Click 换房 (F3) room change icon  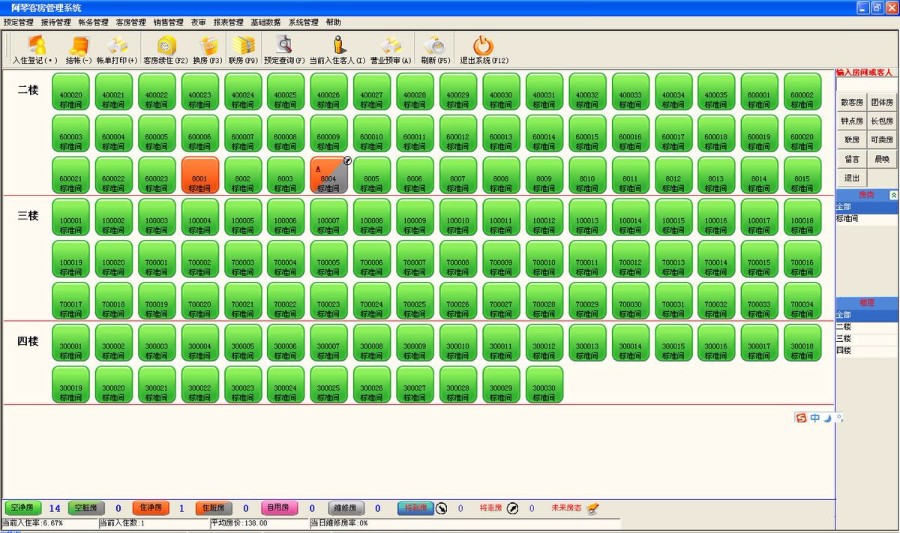pyautogui.click(x=208, y=45)
